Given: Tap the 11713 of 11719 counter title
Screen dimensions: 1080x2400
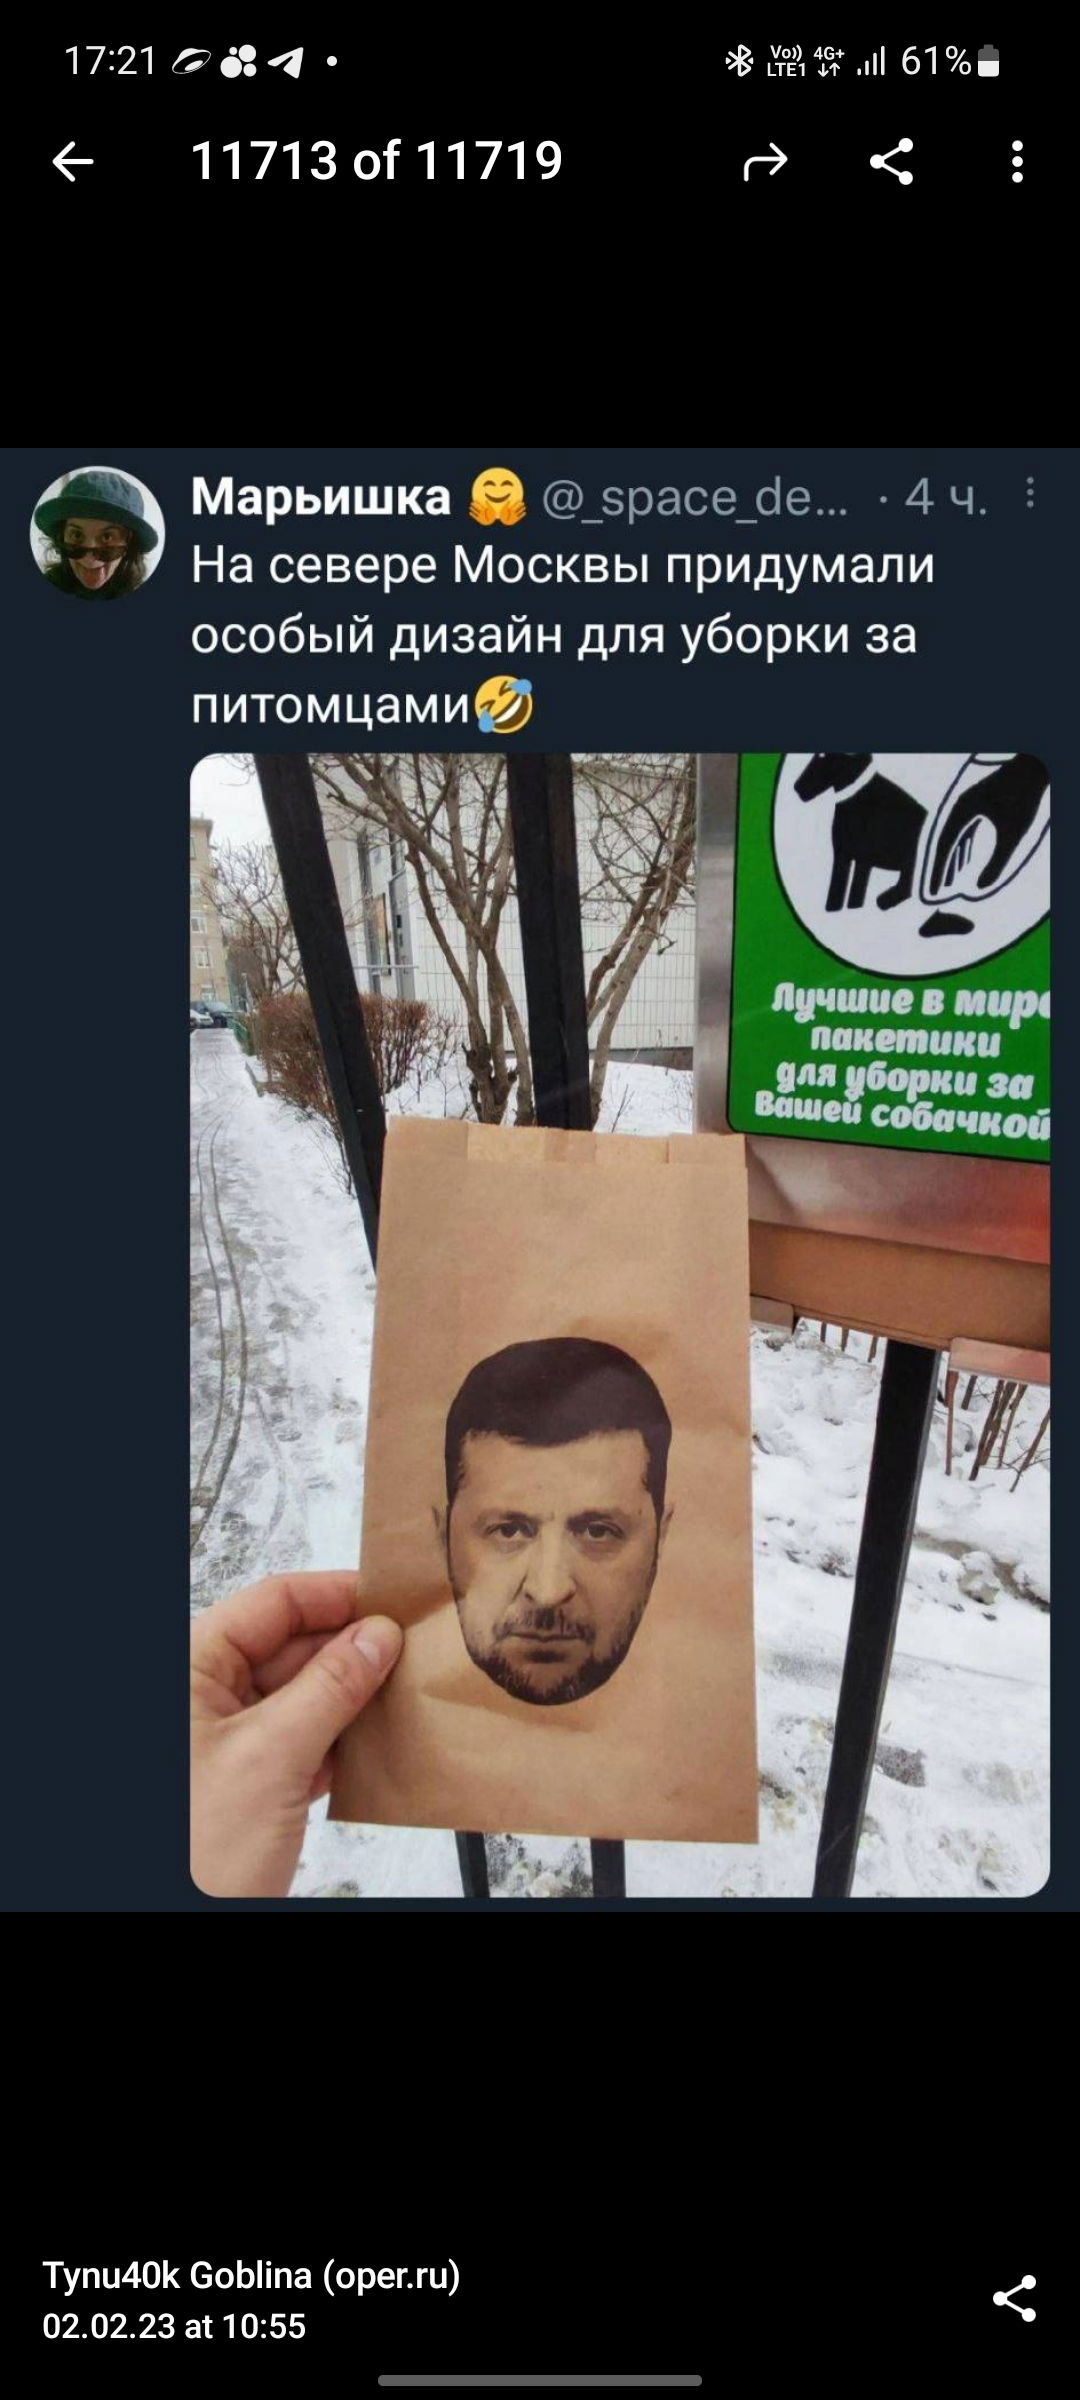Looking at the screenshot, I should coord(377,161).
